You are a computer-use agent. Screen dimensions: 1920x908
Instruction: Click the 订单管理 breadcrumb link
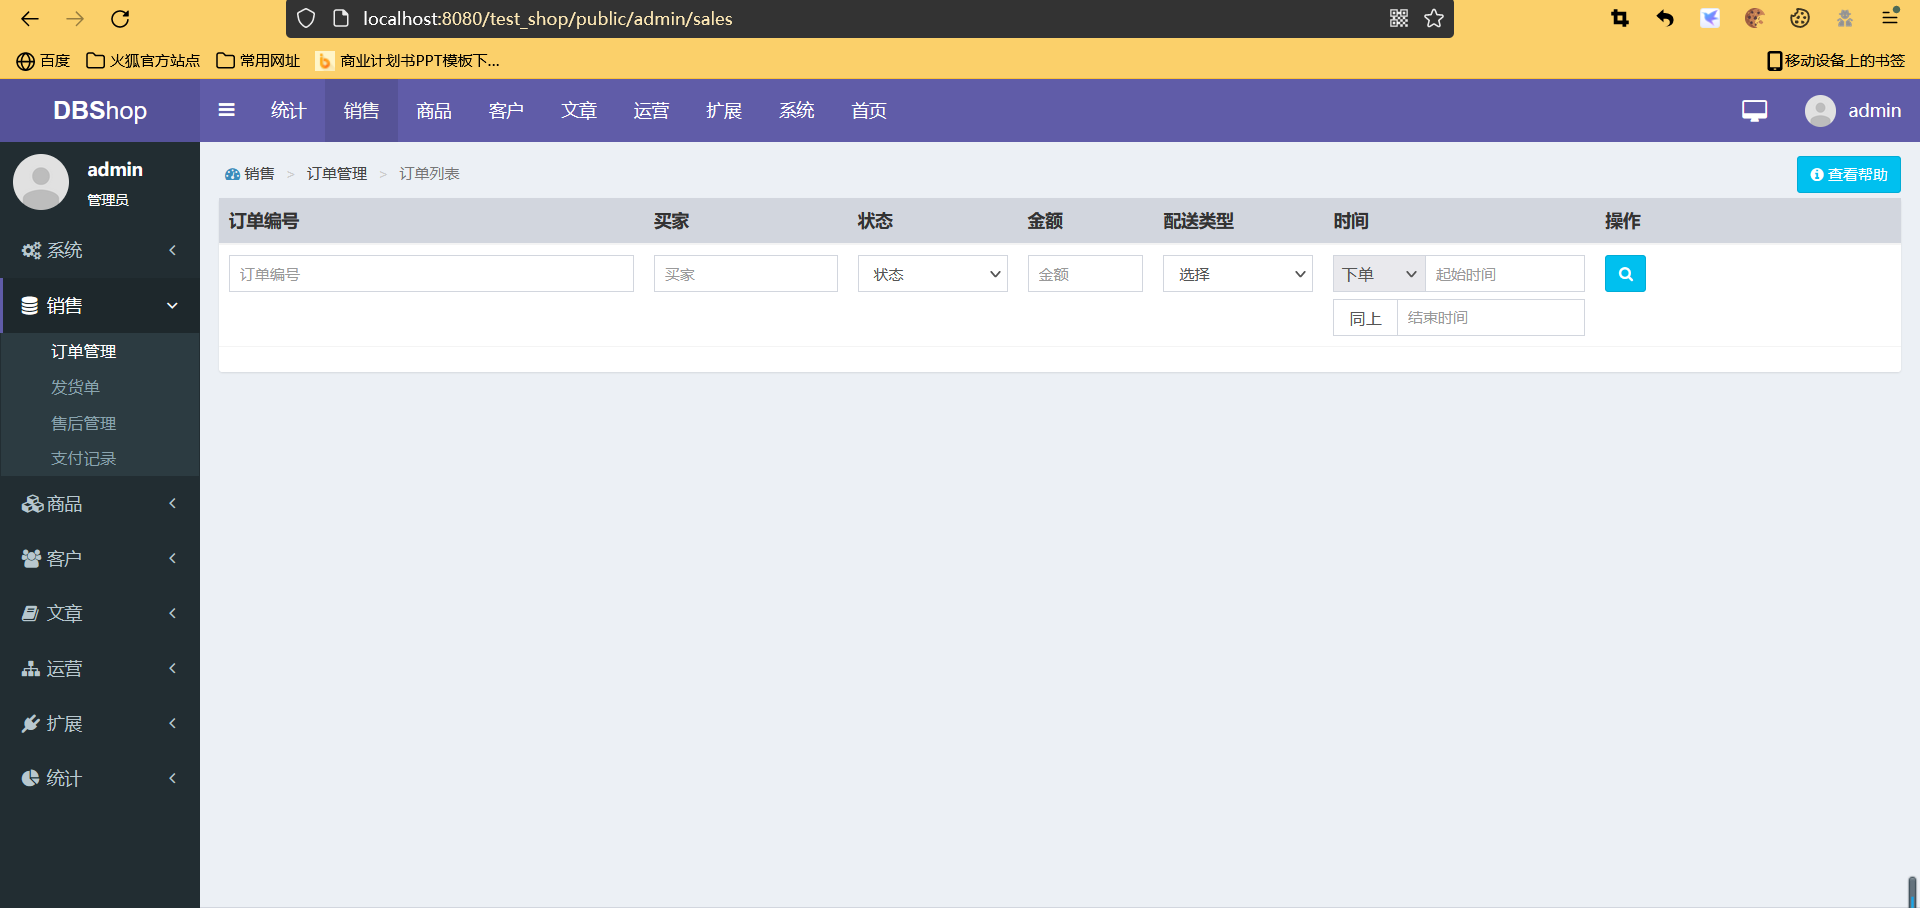(x=337, y=174)
